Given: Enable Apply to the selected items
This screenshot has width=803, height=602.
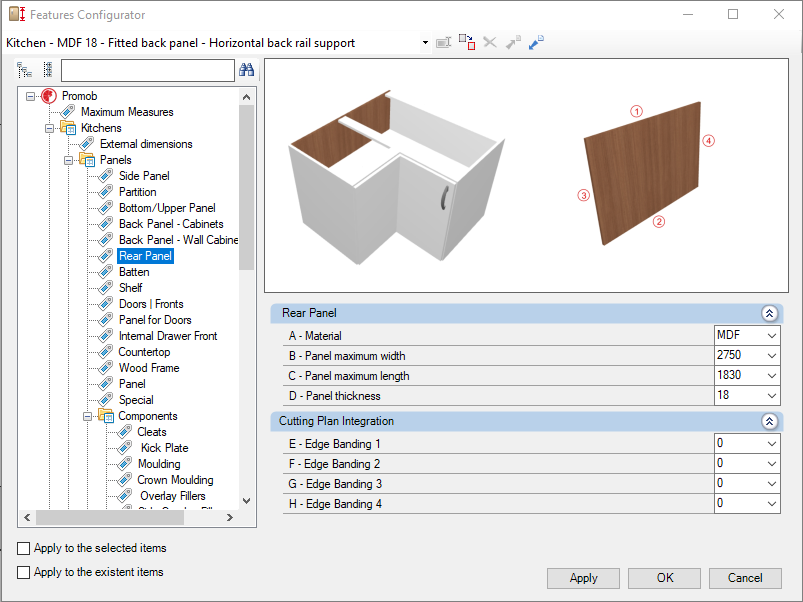Looking at the screenshot, I should [24, 548].
